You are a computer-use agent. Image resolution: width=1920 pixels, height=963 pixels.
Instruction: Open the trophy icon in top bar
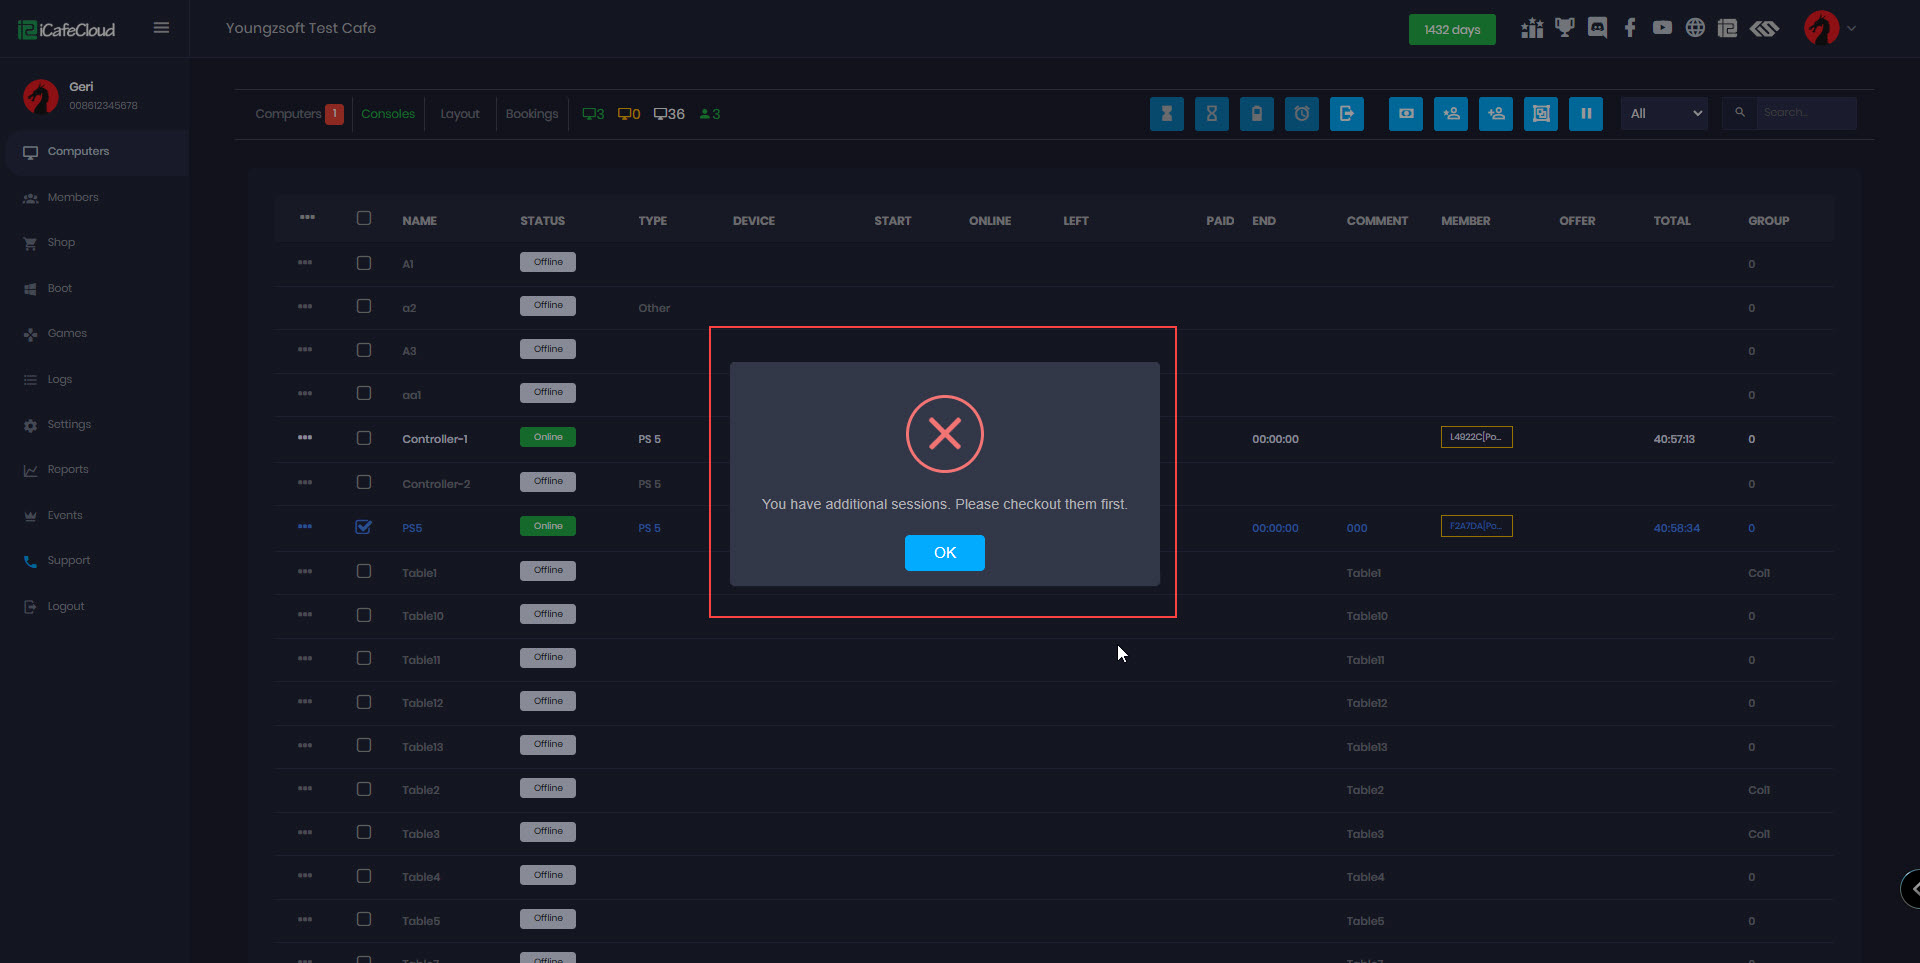coord(1564,28)
